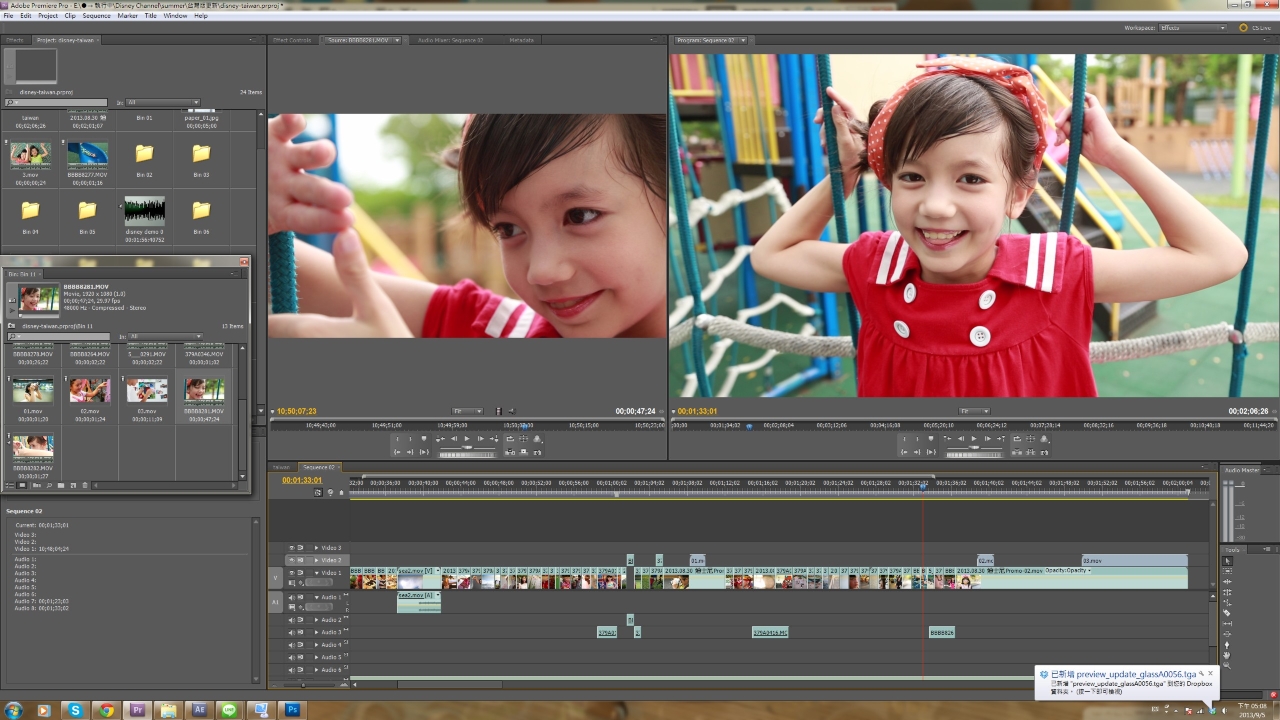This screenshot has width=1280, height=720.
Task: Hide the Video 1 track output
Action: [x=293, y=573]
